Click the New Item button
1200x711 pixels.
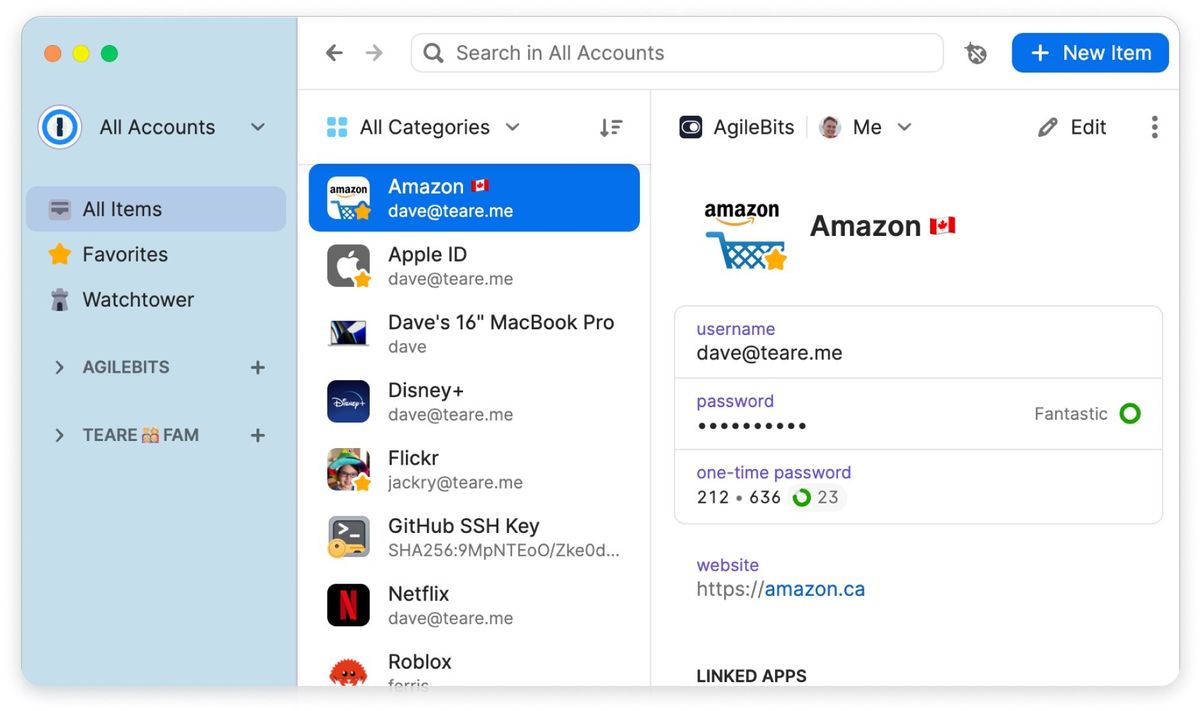pos(1090,53)
